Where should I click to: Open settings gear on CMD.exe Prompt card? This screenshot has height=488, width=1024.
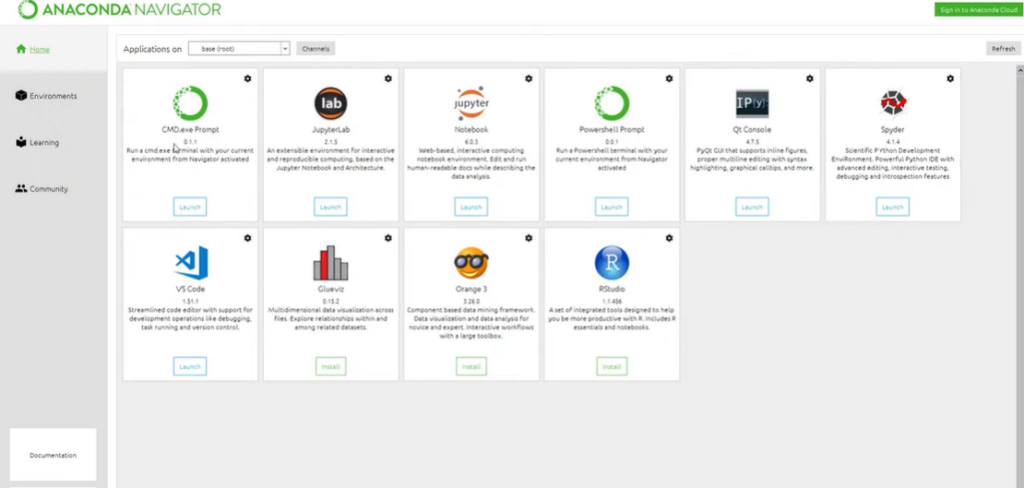pyautogui.click(x=248, y=78)
